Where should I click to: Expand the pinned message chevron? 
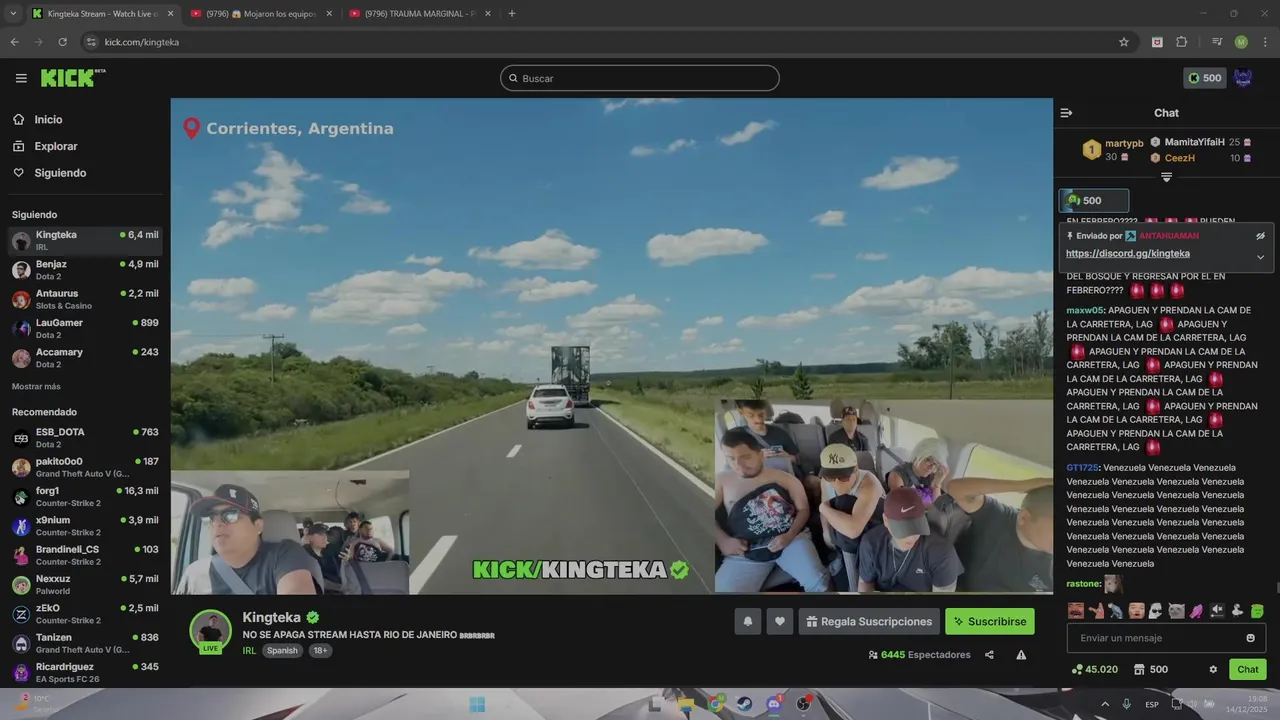(1260, 257)
